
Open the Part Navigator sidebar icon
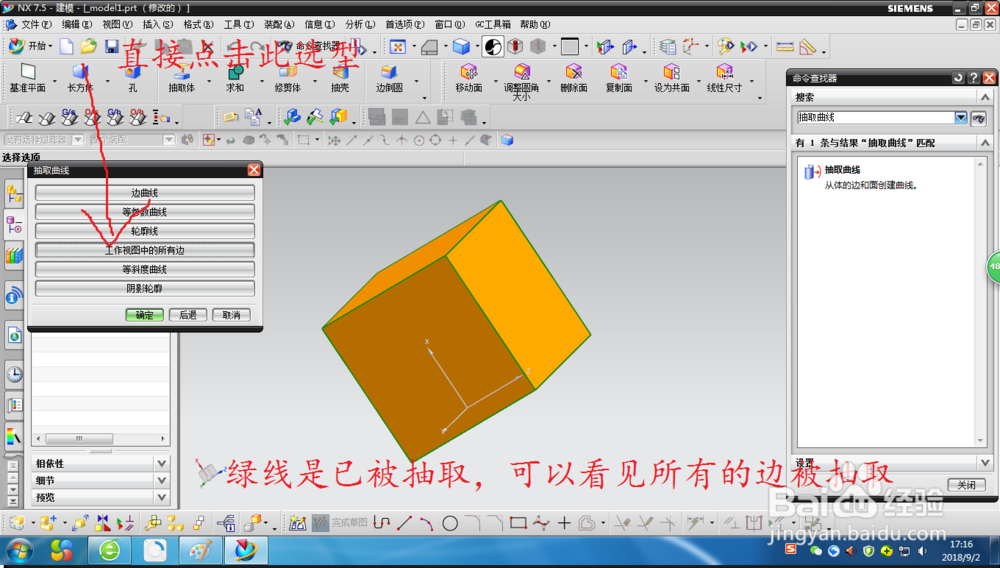[x=14, y=225]
